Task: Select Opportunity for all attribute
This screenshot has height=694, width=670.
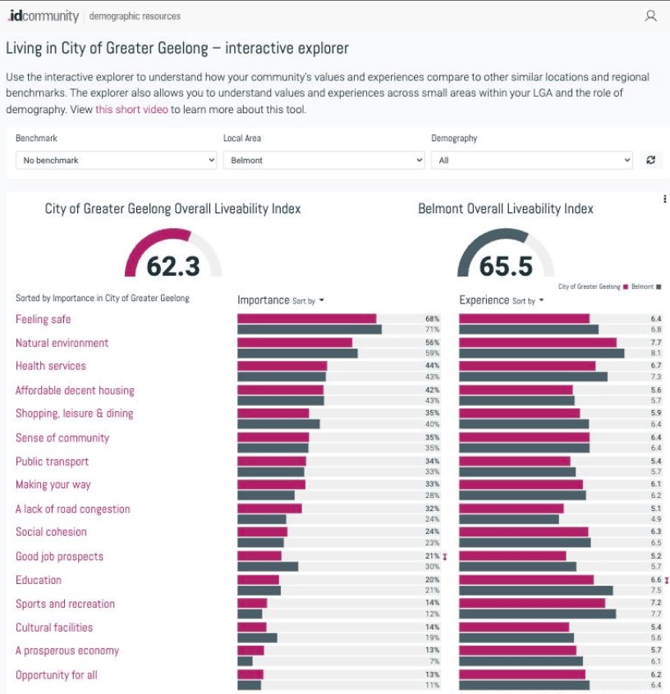Action: pos(57,675)
